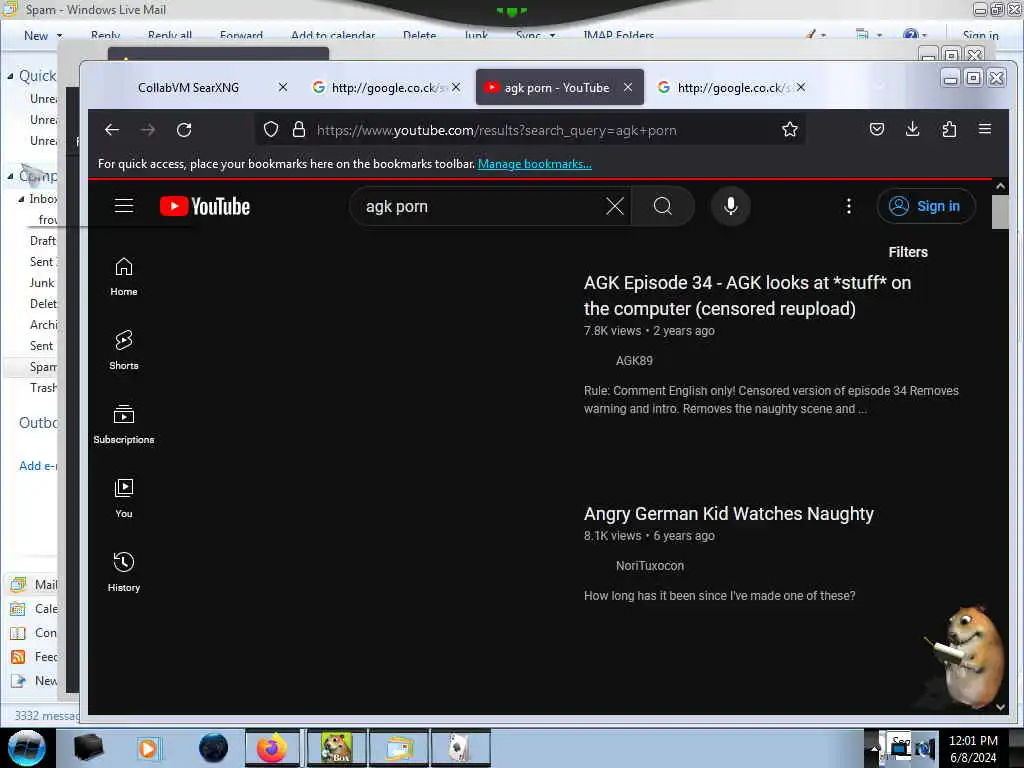Switch to Calendar view in Live Mail
The image size is (1024, 768).
tap(34, 609)
